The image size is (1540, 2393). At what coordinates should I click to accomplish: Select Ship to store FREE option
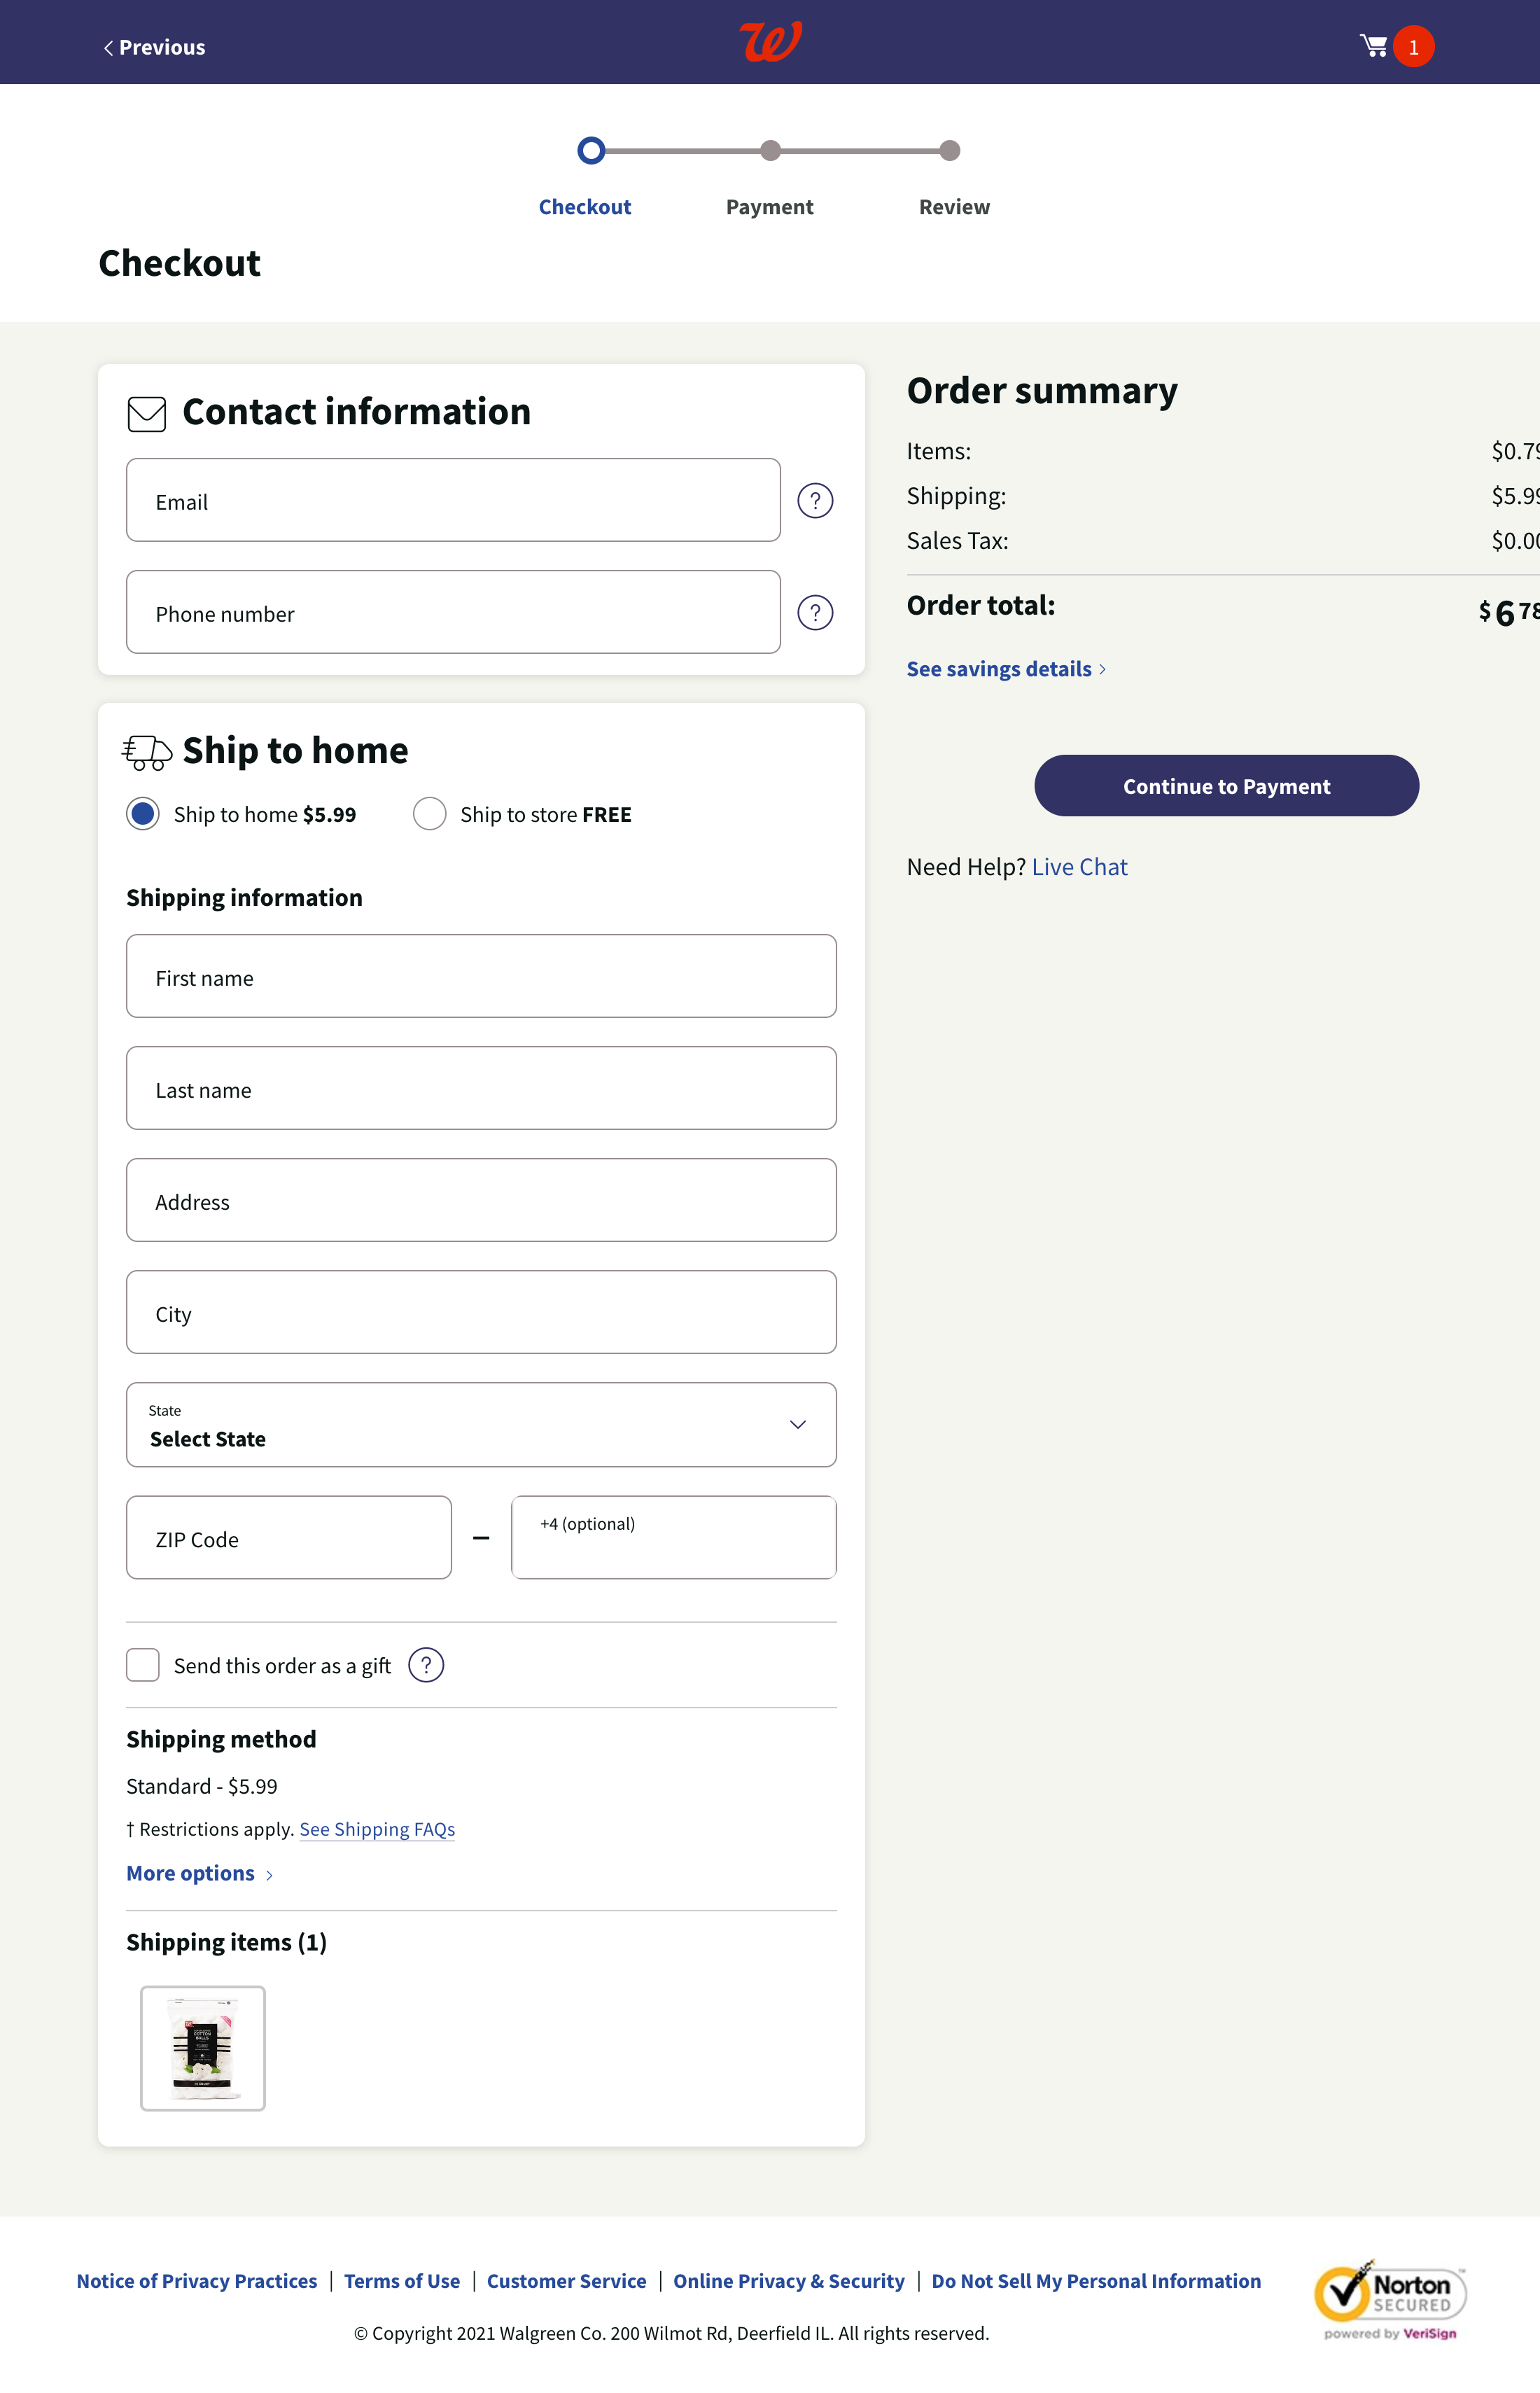click(x=430, y=814)
